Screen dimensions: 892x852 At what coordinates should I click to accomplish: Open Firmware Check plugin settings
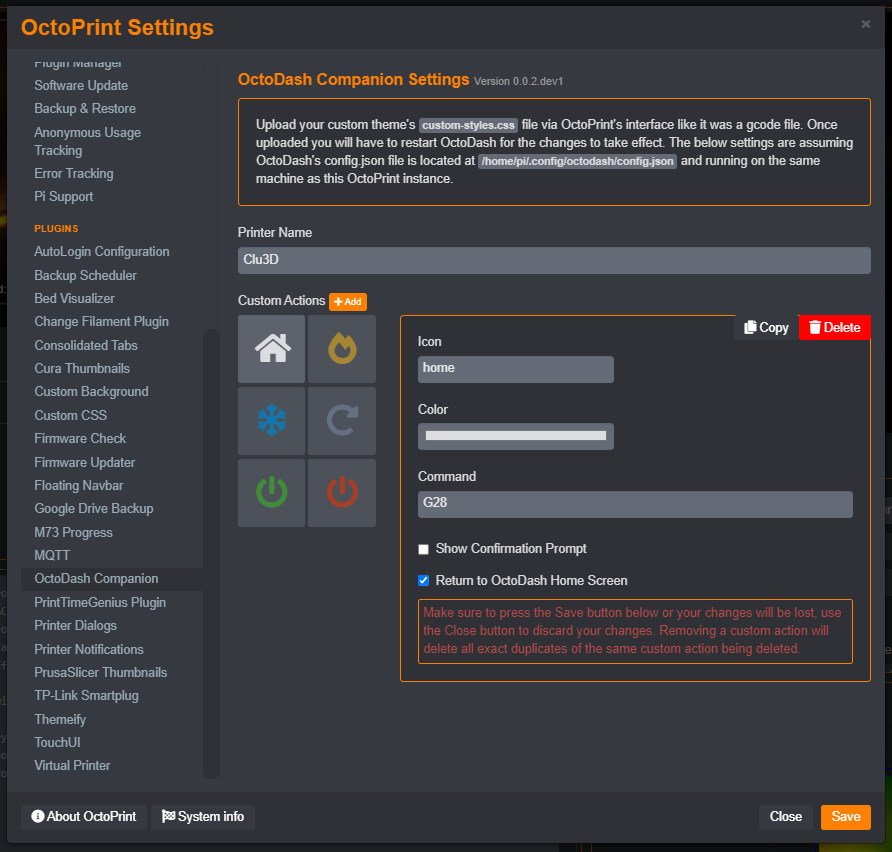pyautogui.click(x=80, y=439)
